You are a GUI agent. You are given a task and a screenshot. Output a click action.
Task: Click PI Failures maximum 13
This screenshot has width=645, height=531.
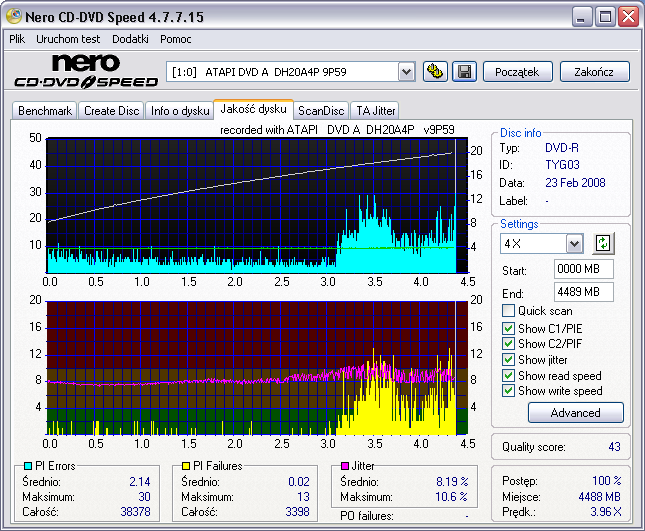point(303,497)
